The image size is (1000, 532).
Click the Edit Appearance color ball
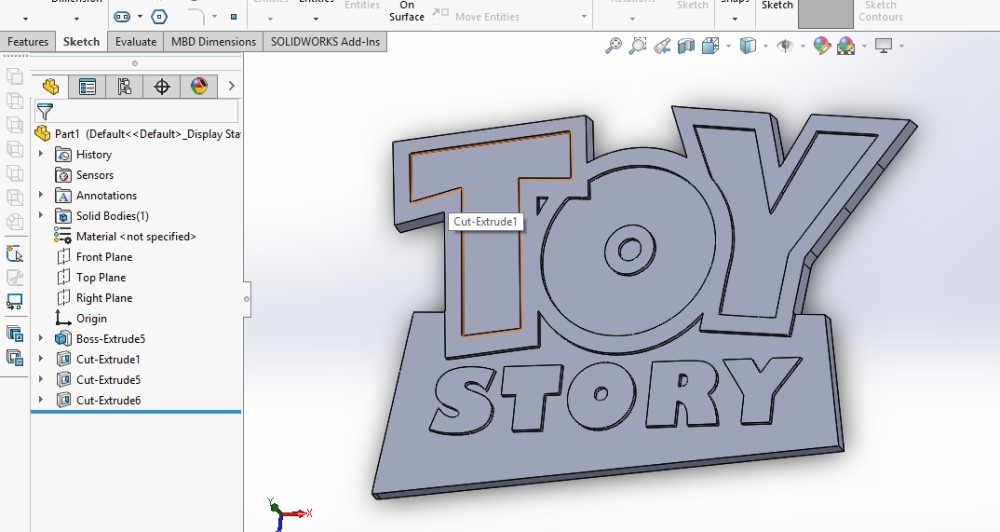click(x=822, y=46)
